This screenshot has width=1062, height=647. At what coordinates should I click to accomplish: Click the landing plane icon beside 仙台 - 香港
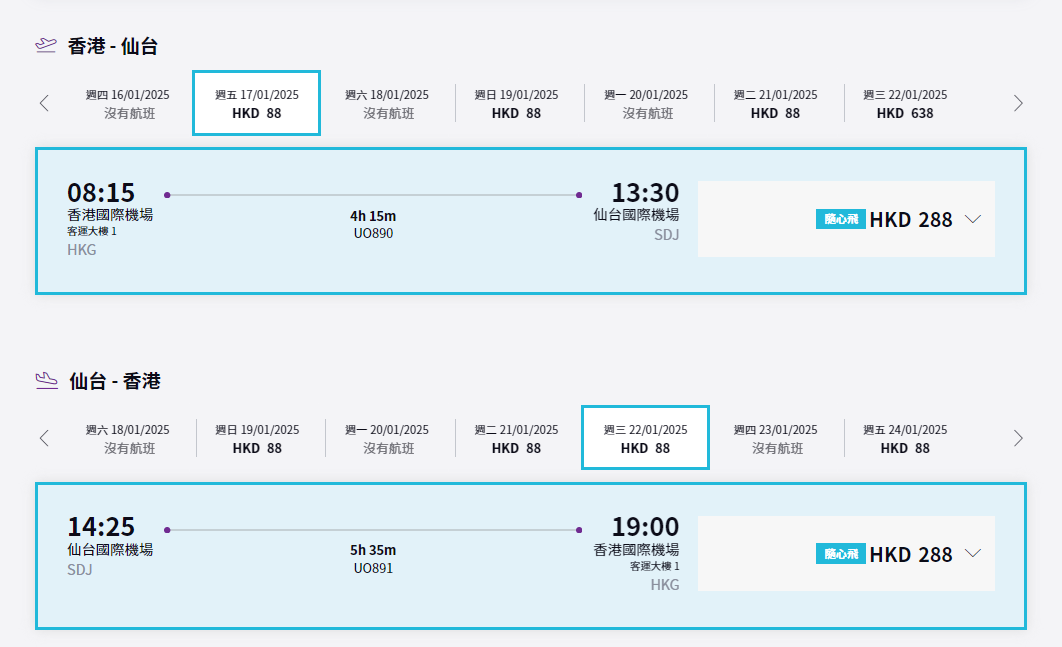pyautogui.click(x=46, y=380)
